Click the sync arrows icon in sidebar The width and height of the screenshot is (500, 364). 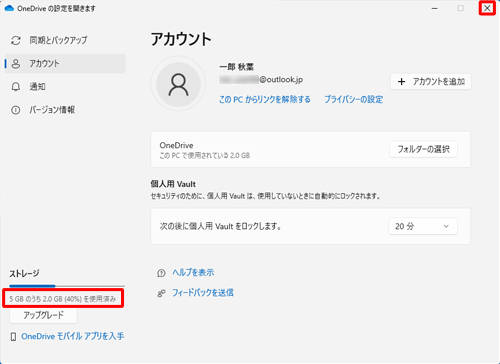tap(16, 41)
